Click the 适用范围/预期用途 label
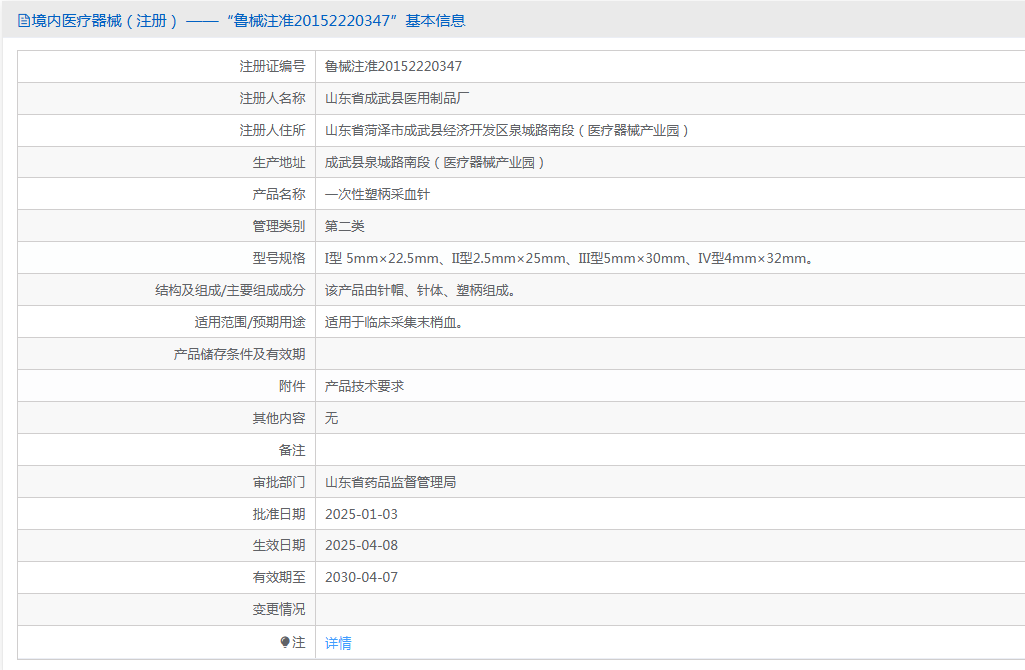Viewport: 1025px width, 670px height. [250, 322]
